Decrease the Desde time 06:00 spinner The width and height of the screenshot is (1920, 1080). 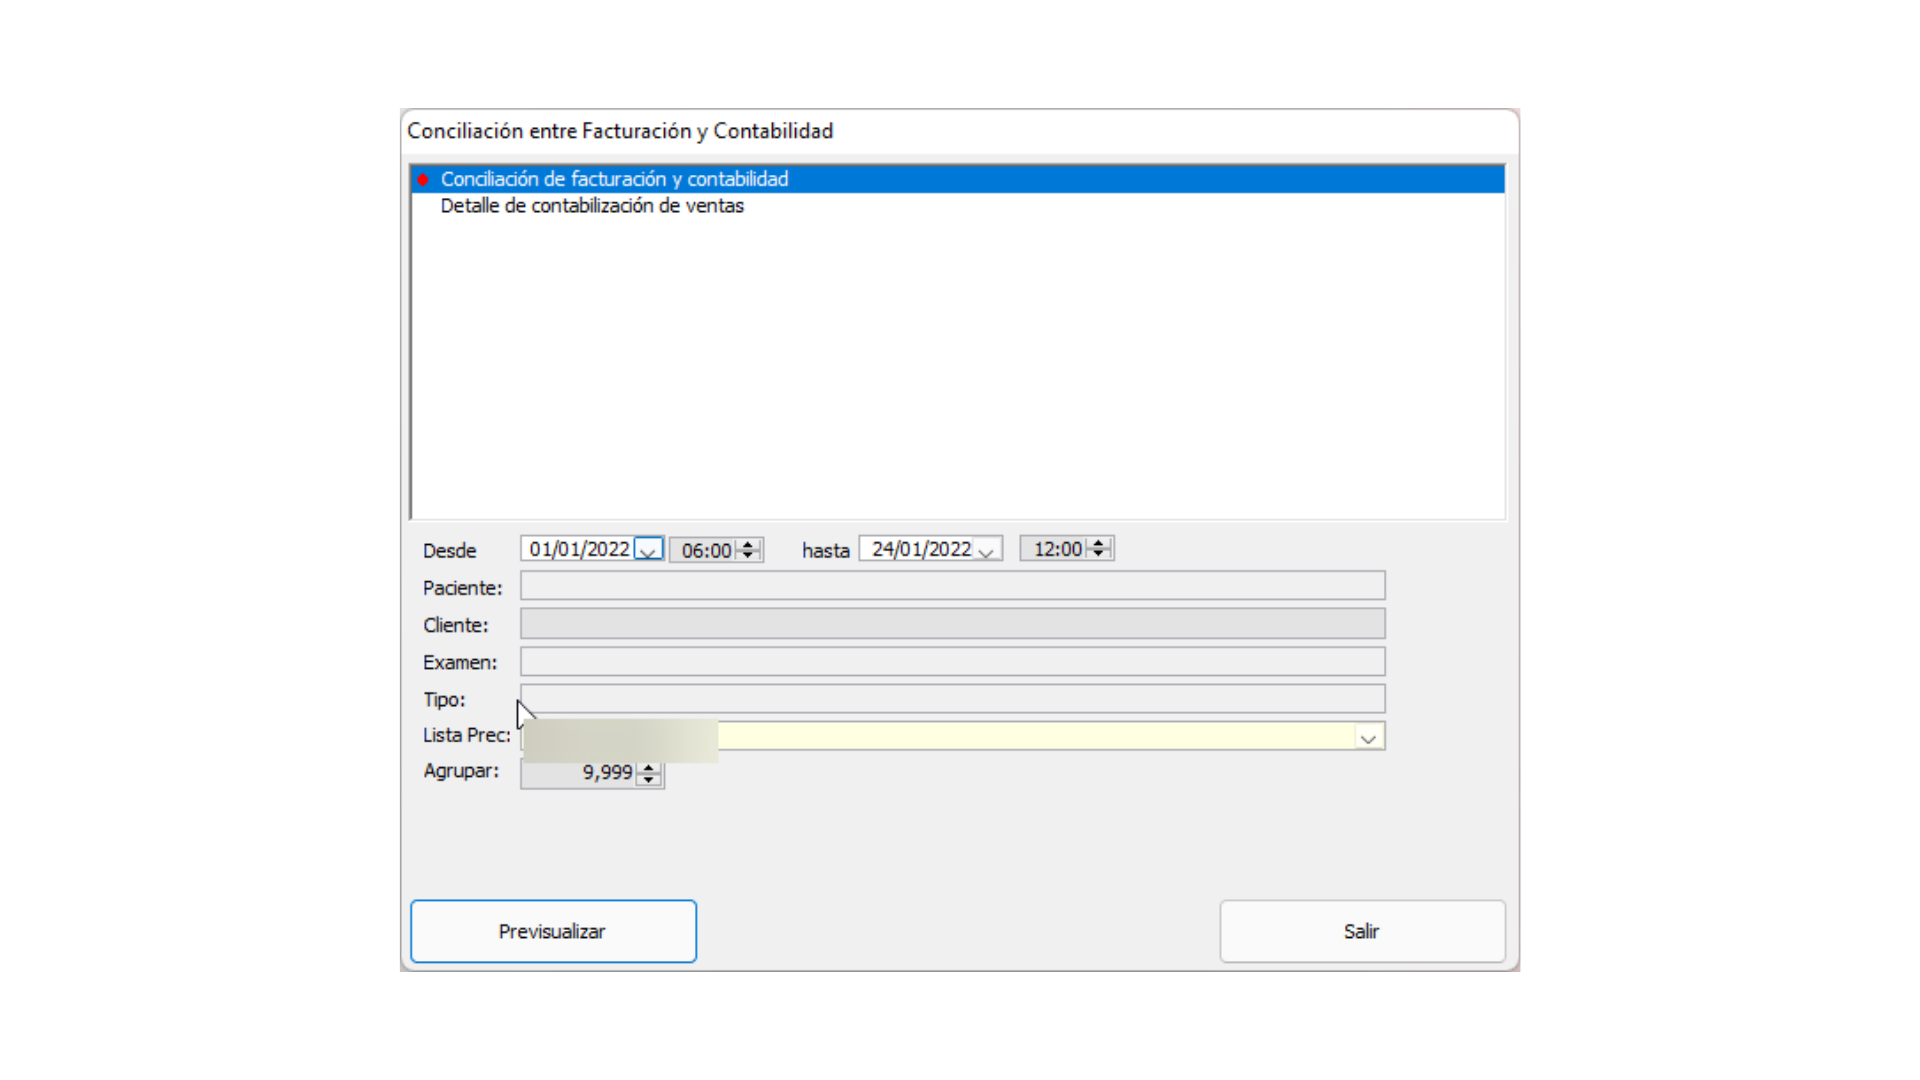click(748, 555)
